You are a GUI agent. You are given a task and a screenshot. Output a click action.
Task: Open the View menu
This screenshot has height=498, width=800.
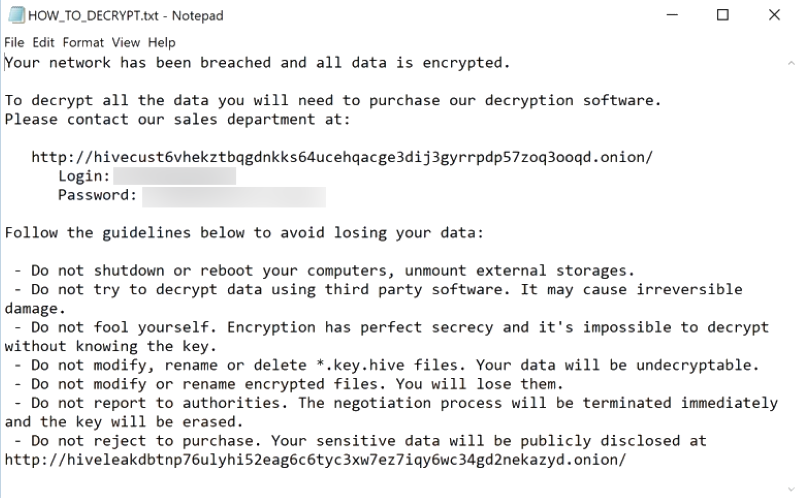(126, 42)
